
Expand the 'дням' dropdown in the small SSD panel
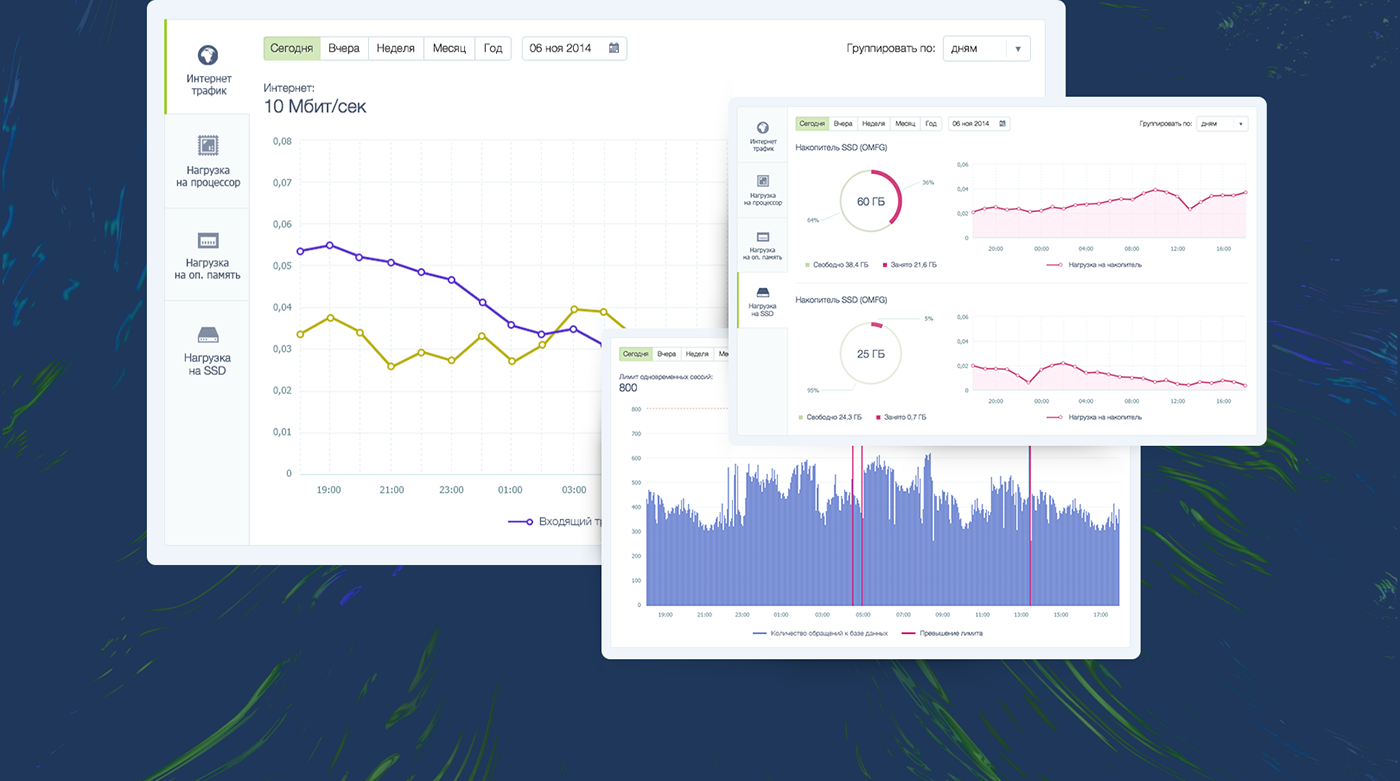(x=1222, y=124)
